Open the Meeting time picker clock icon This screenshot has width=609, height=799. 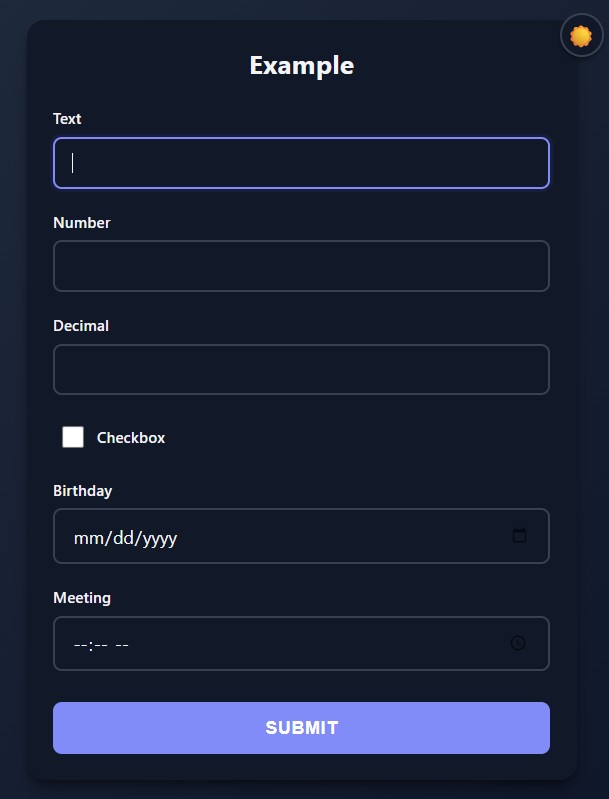(x=518, y=643)
